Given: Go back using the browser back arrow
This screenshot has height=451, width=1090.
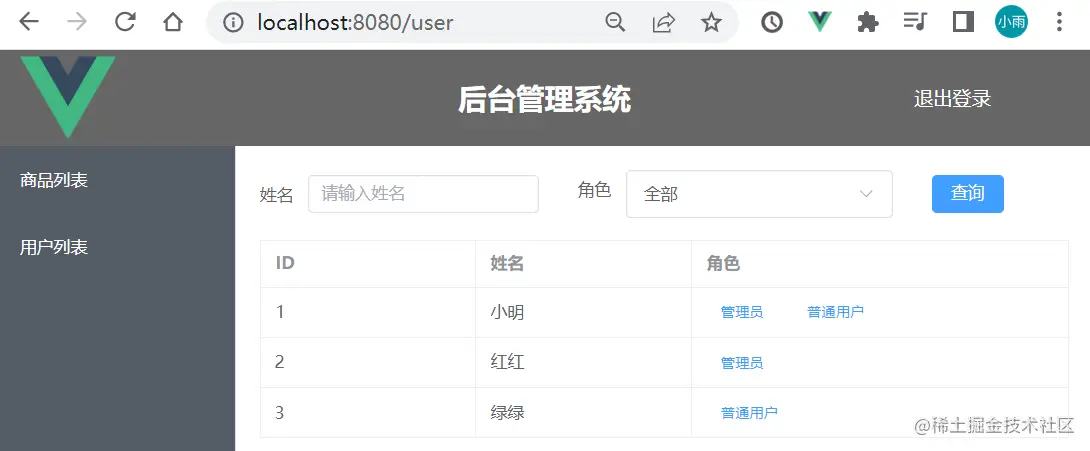Looking at the screenshot, I should pyautogui.click(x=29, y=22).
